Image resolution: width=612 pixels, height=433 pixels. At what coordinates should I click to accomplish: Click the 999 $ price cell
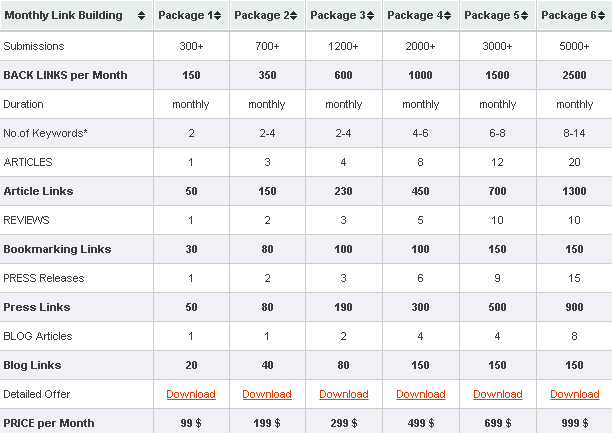pyautogui.click(x=574, y=423)
